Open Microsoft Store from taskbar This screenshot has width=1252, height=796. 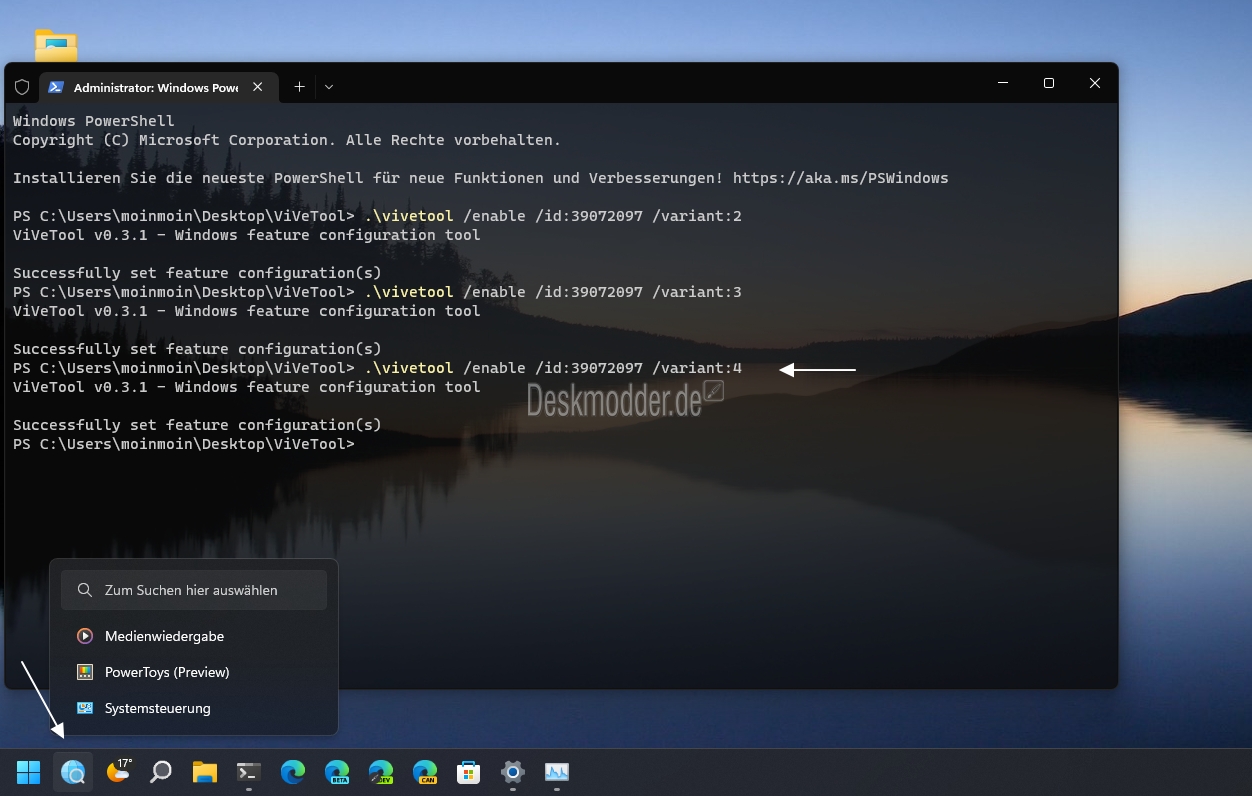469,772
